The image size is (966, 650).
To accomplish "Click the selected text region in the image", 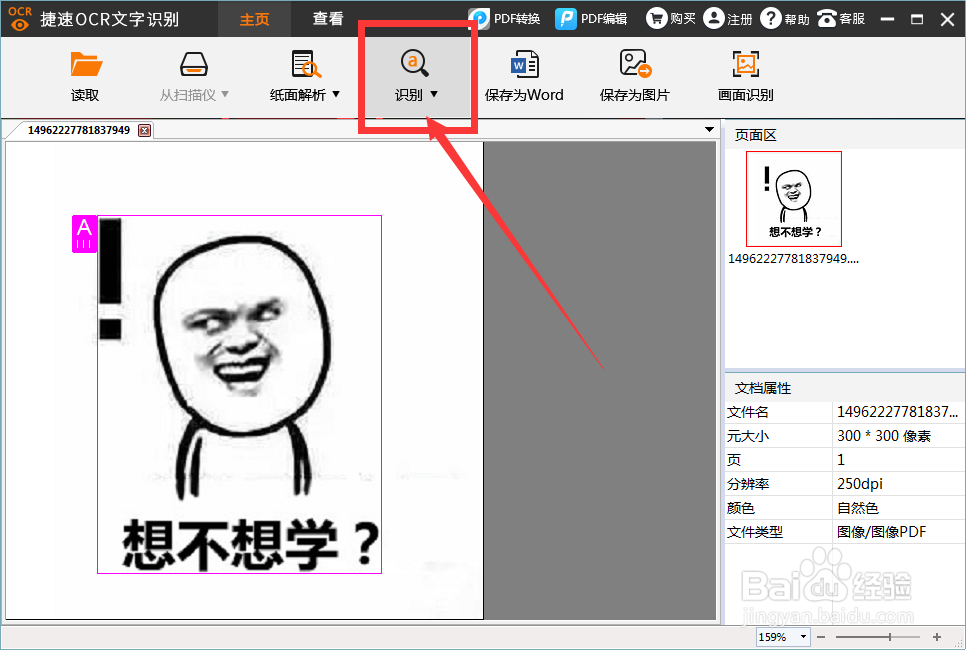I will click(x=240, y=394).
